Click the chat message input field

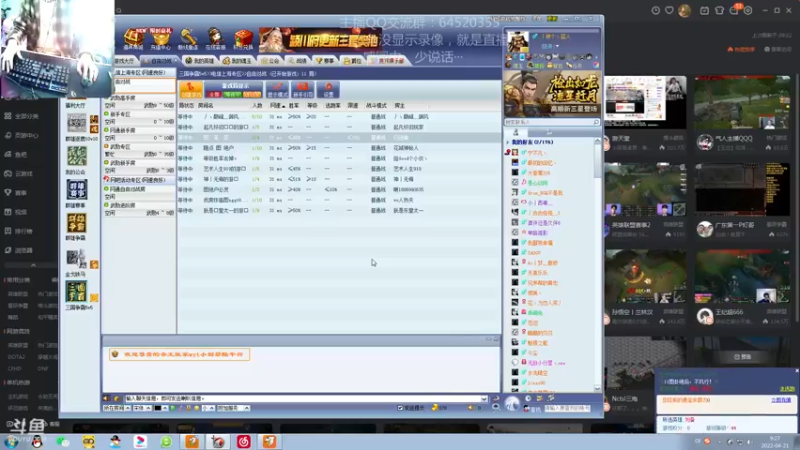tap(303, 398)
